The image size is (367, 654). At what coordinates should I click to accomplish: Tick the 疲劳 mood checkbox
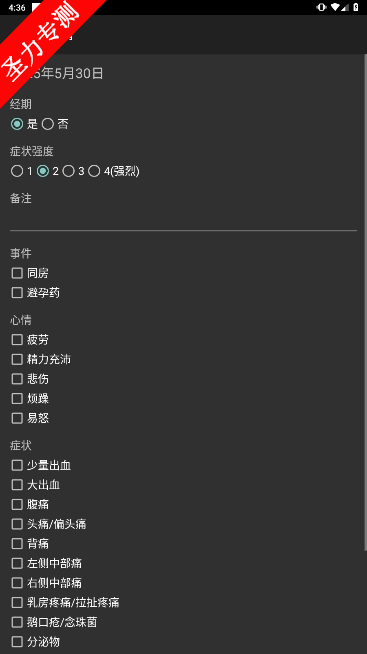[30, 340]
